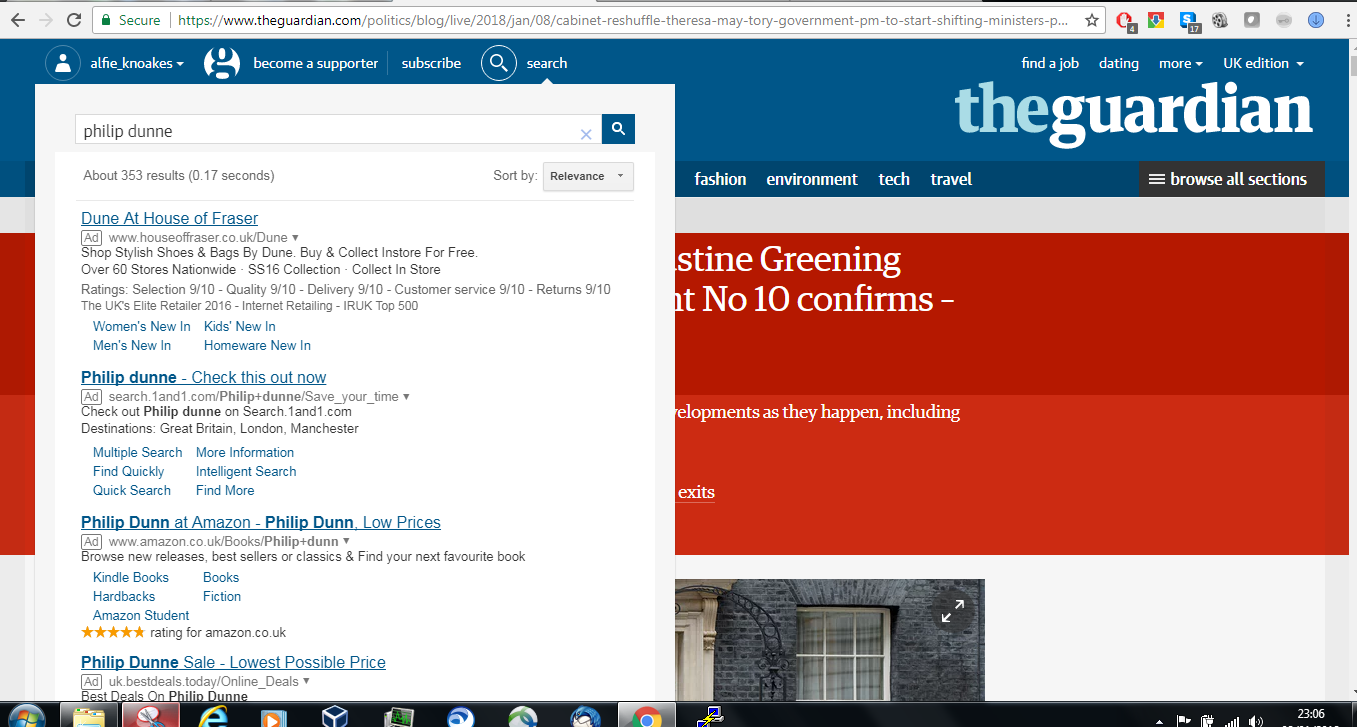This screenshot has width=1357, height=727.
Task: Expand the arrow after the amazon.co.uk URL
Action: pyautogui.click(x=346, y=541)
